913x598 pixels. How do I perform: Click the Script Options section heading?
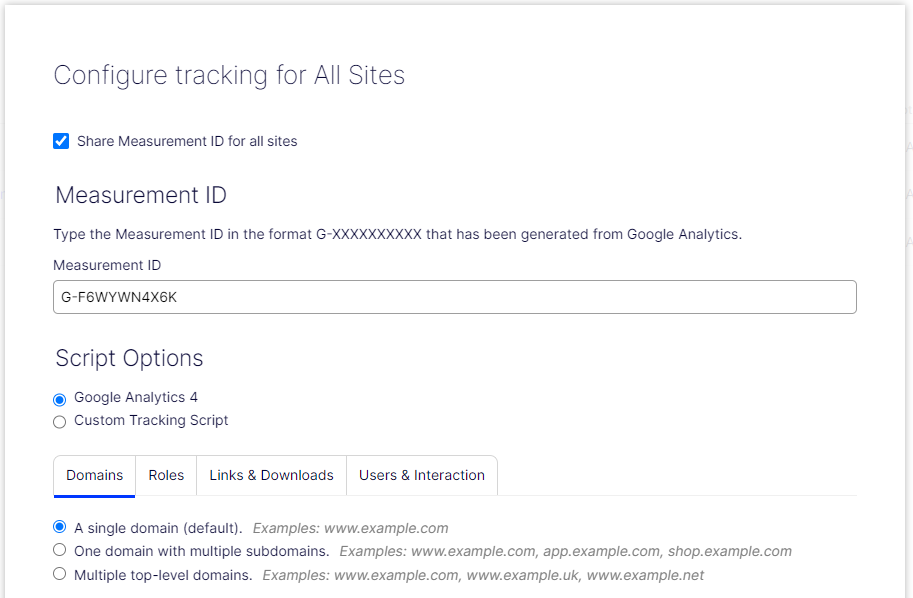point(129,358)
